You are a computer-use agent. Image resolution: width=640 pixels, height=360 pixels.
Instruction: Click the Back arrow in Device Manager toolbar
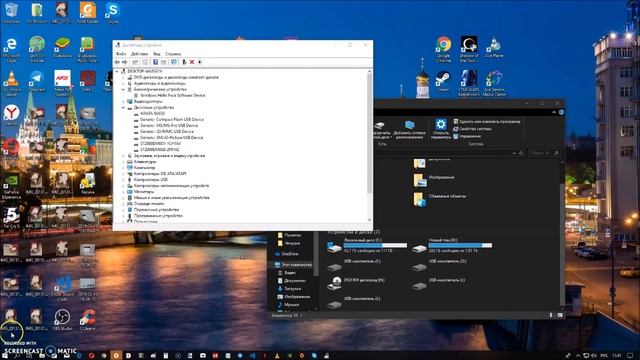pyautogui.click(x=117, y=62)
